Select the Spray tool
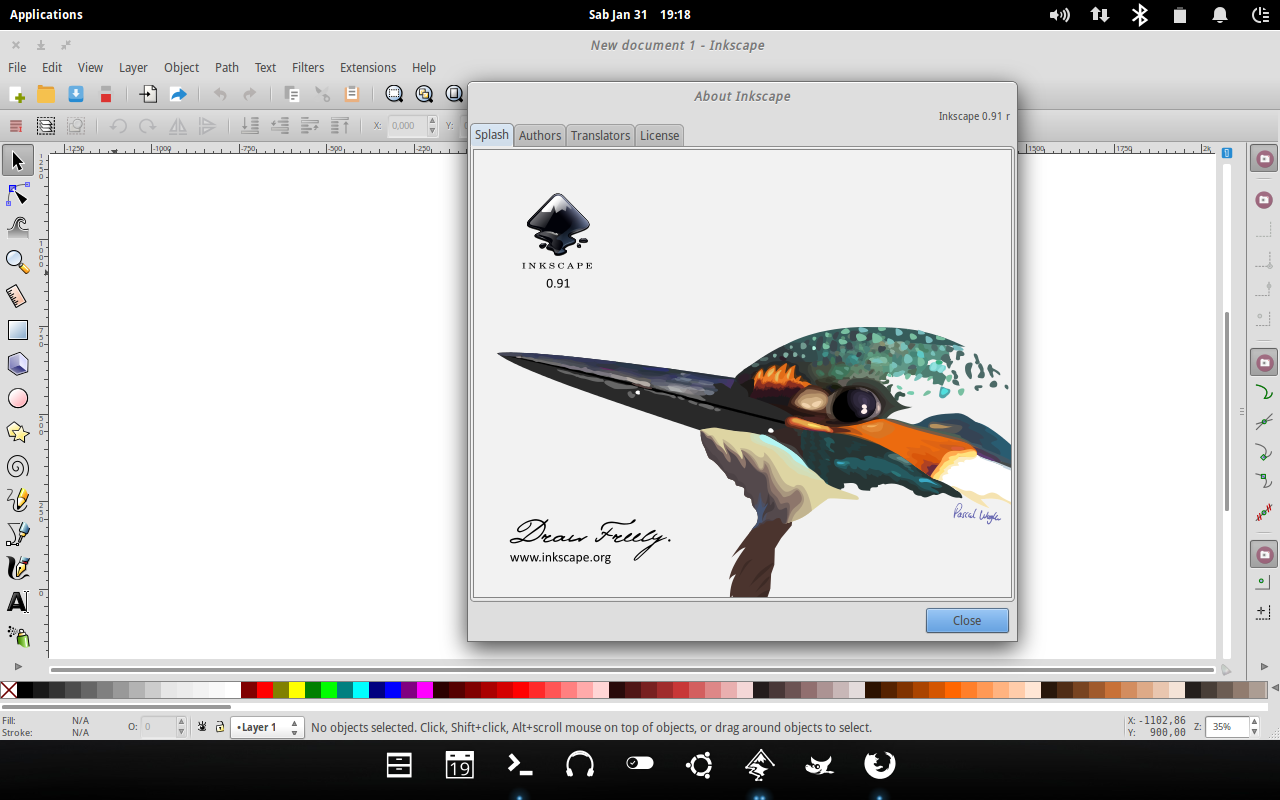 [17, 636]
